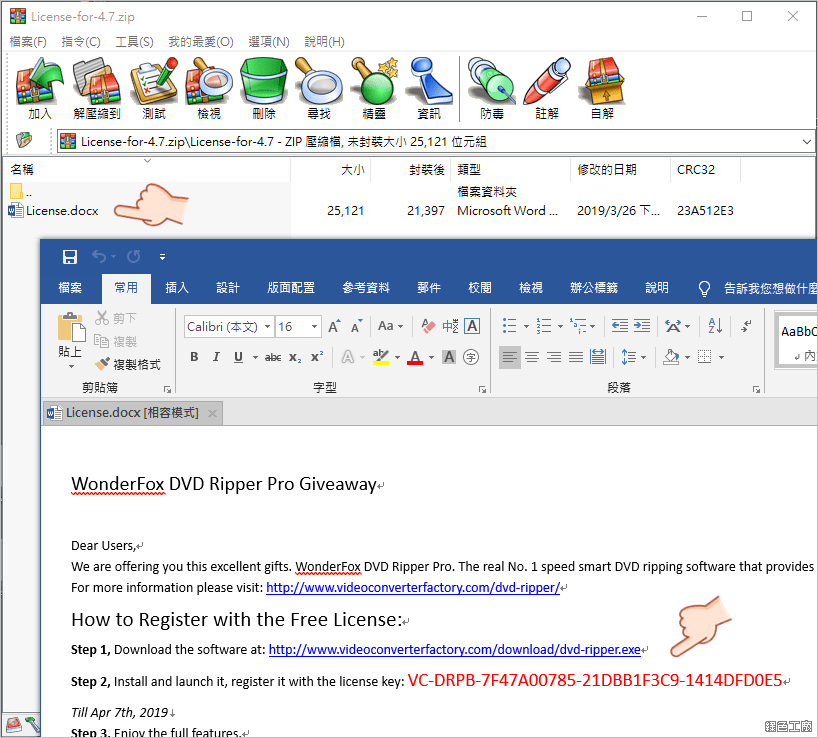
Task: Click WinRAR up-one-level folder icon
Action: click(24, 140)
